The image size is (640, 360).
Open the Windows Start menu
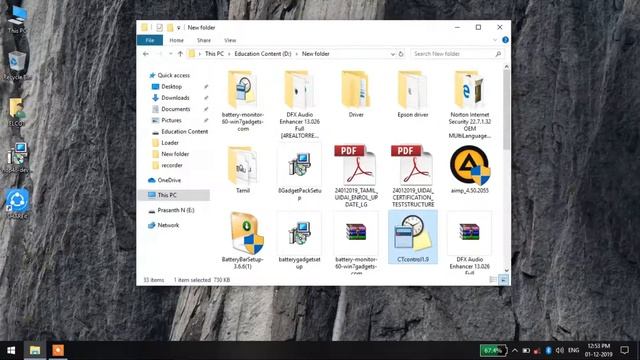click(x=11, y=350)
